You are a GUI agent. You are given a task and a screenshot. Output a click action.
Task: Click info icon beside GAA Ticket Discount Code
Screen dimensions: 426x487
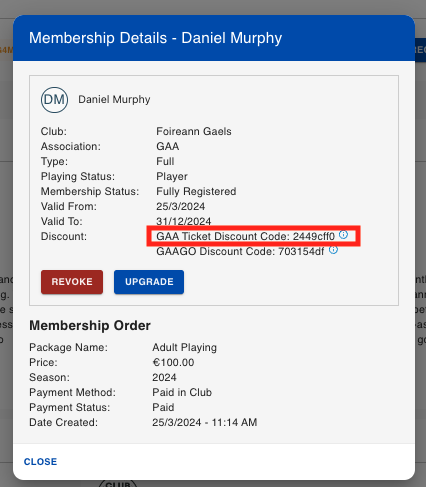[x=343, y=235]
